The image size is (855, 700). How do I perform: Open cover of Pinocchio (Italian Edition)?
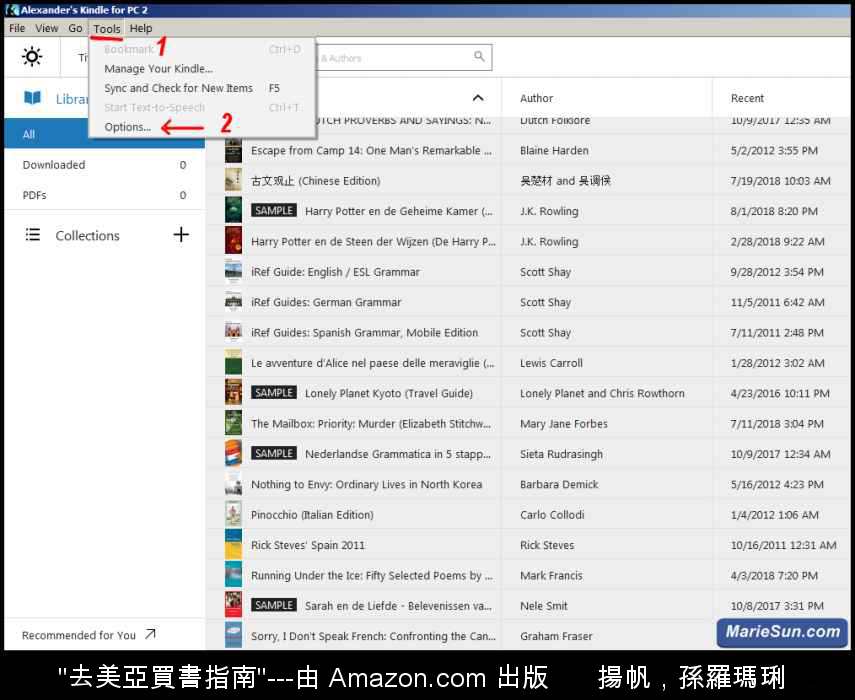(233, 515)
